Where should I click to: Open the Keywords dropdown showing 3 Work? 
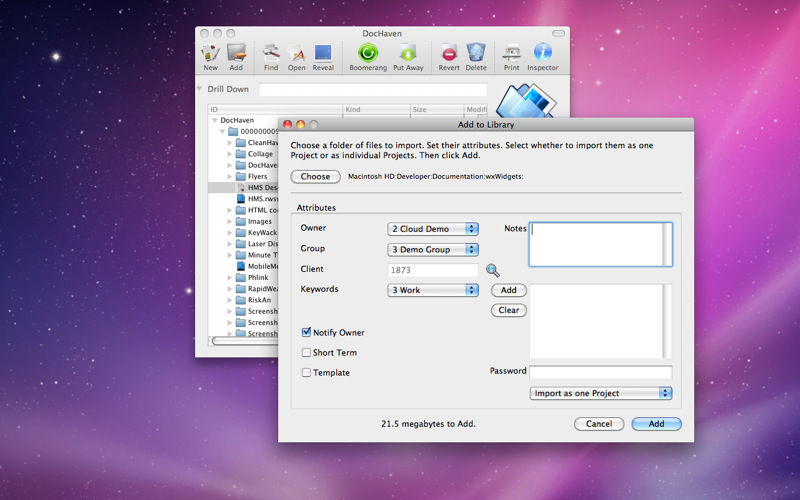[x=433, y=290]
